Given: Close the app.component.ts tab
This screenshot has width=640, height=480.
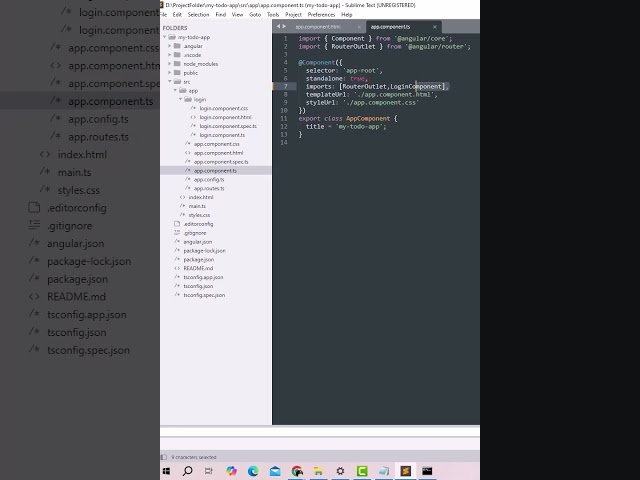Looking at the screenshot, I should [435, 27].
